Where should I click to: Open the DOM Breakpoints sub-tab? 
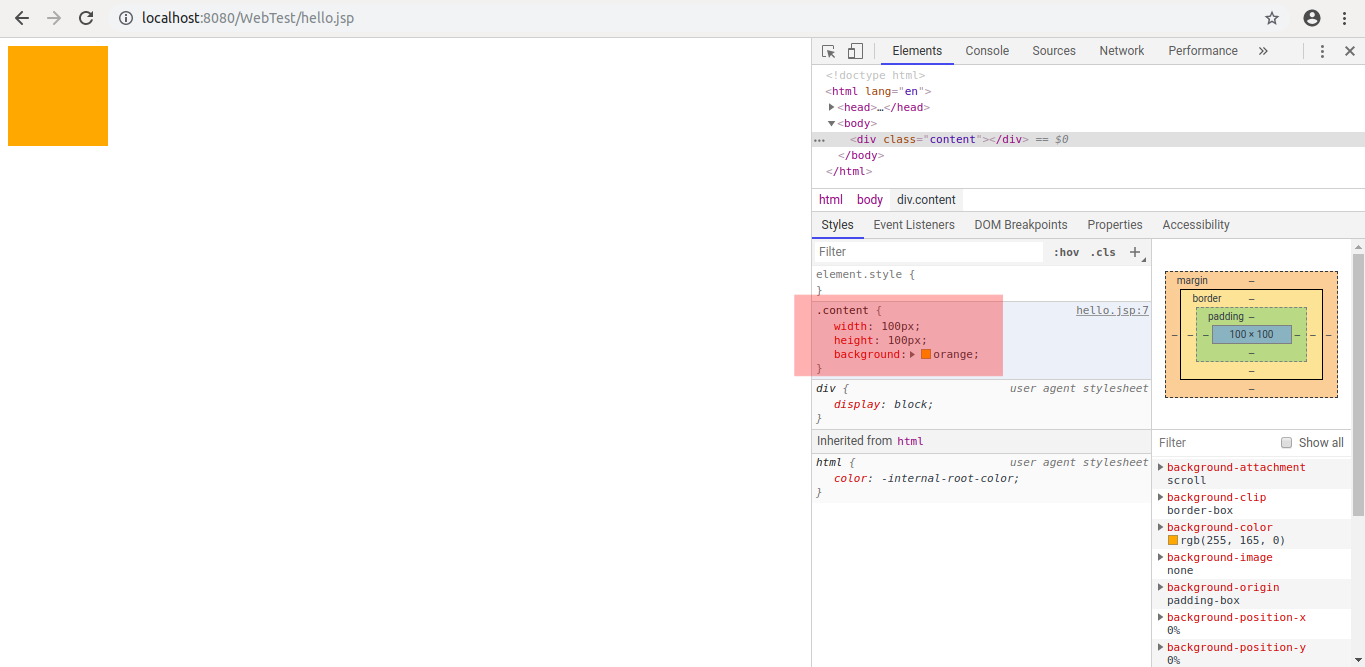pos(1021,225)
